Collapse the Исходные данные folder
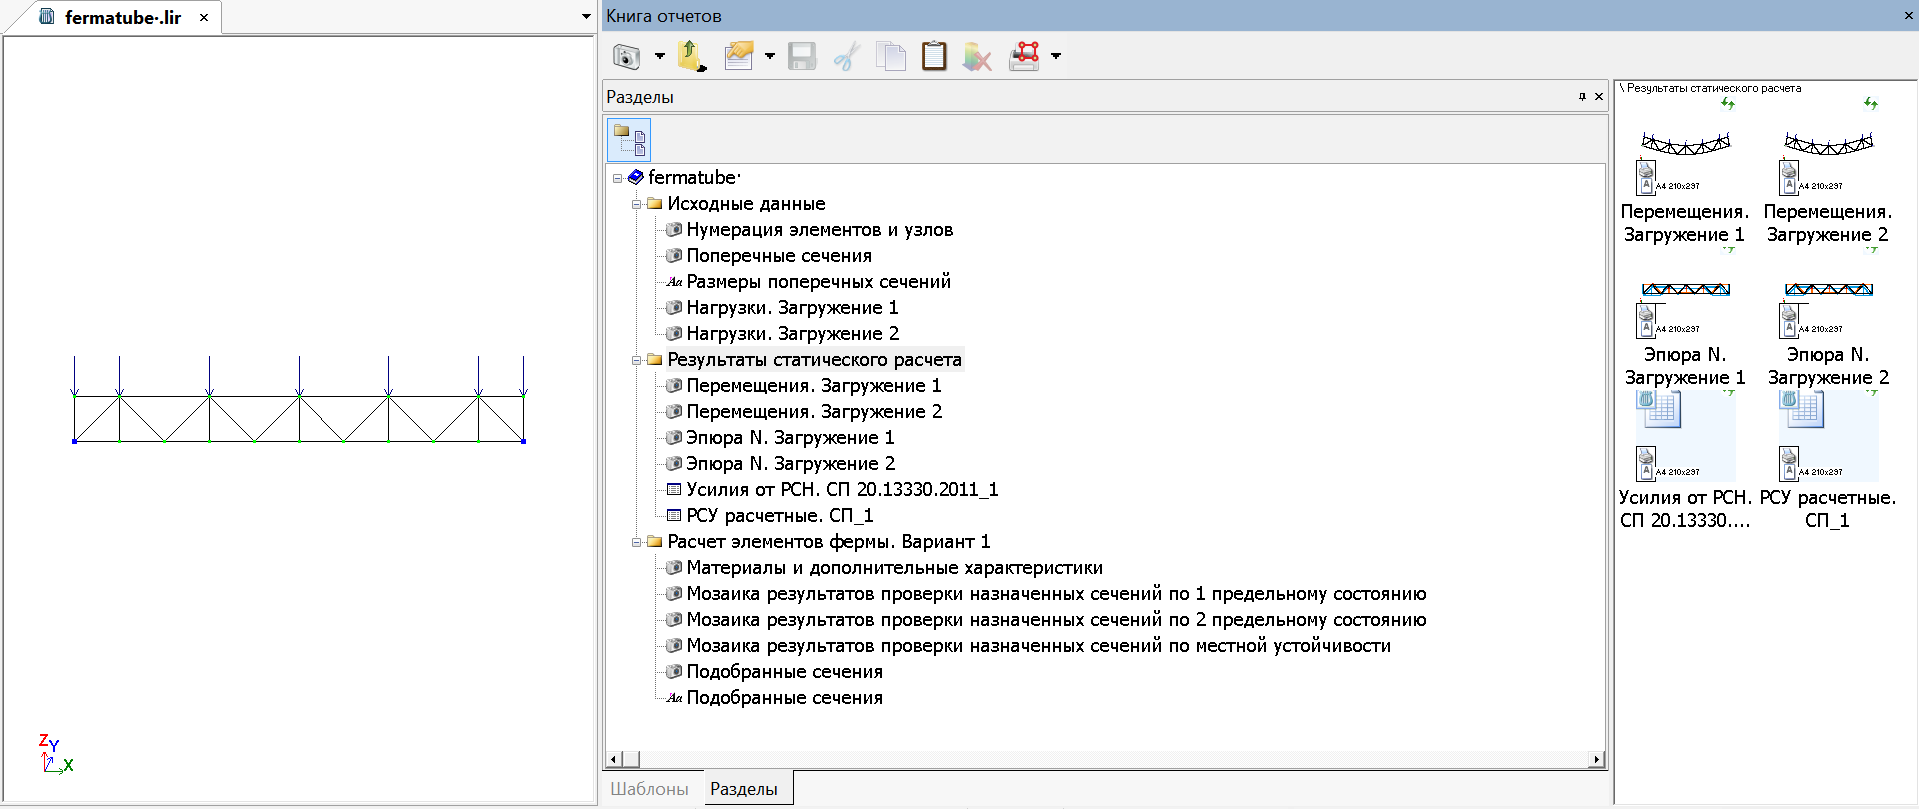Viewport: 1919px width, 809px height. [636, 204]
